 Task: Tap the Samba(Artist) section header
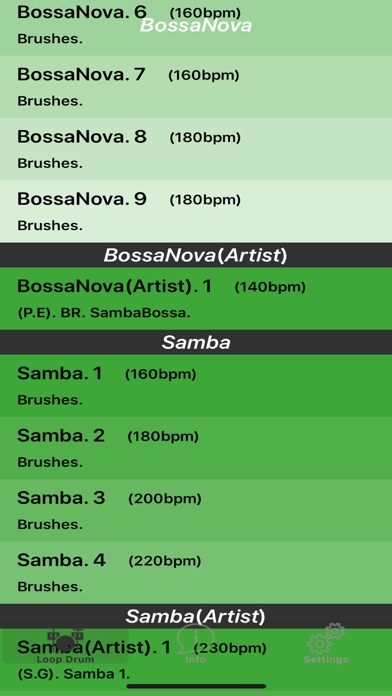(196, 616)
